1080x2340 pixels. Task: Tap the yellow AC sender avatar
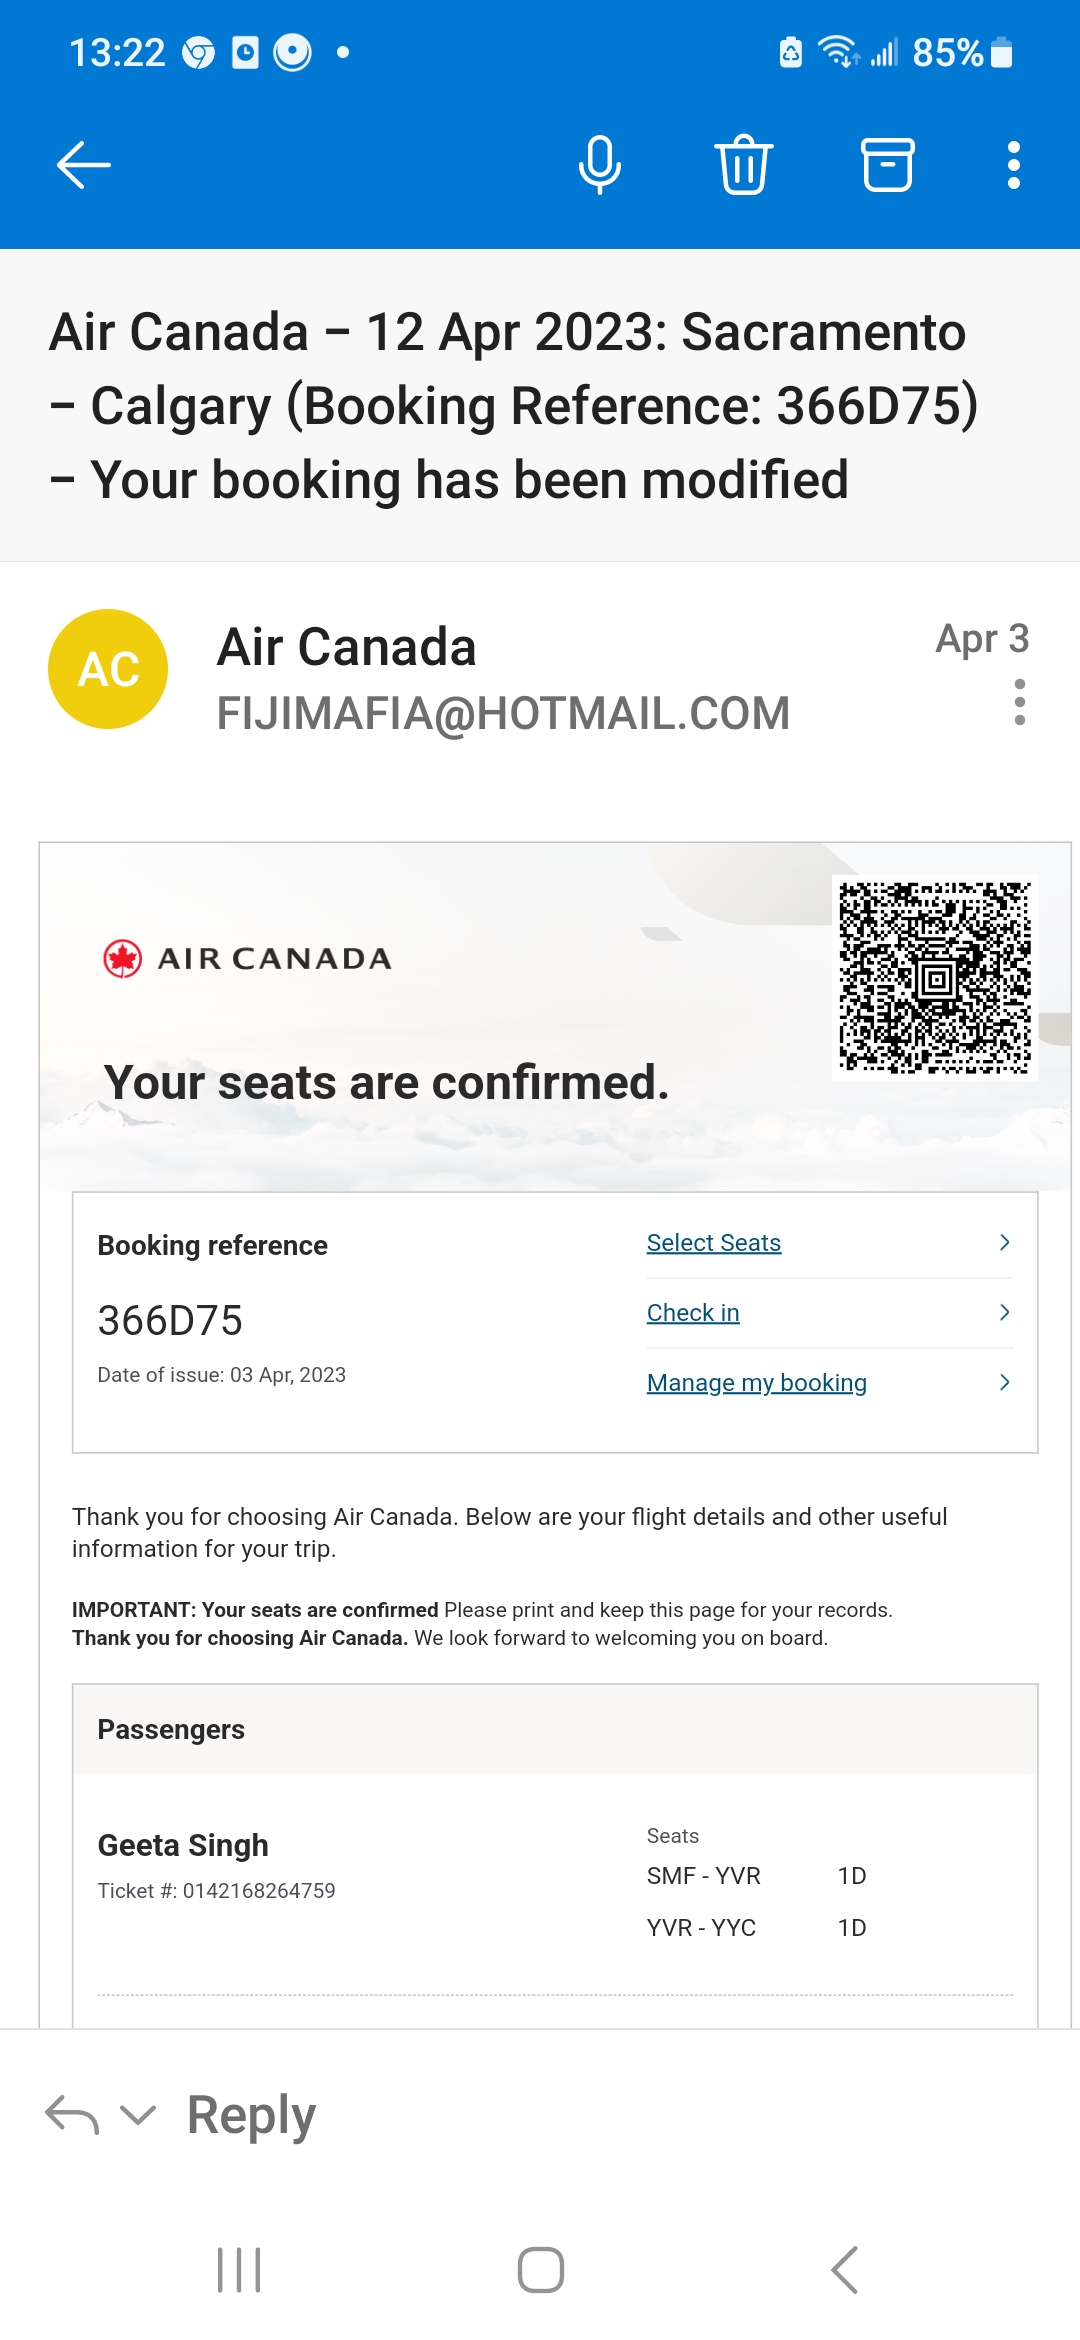108,669
